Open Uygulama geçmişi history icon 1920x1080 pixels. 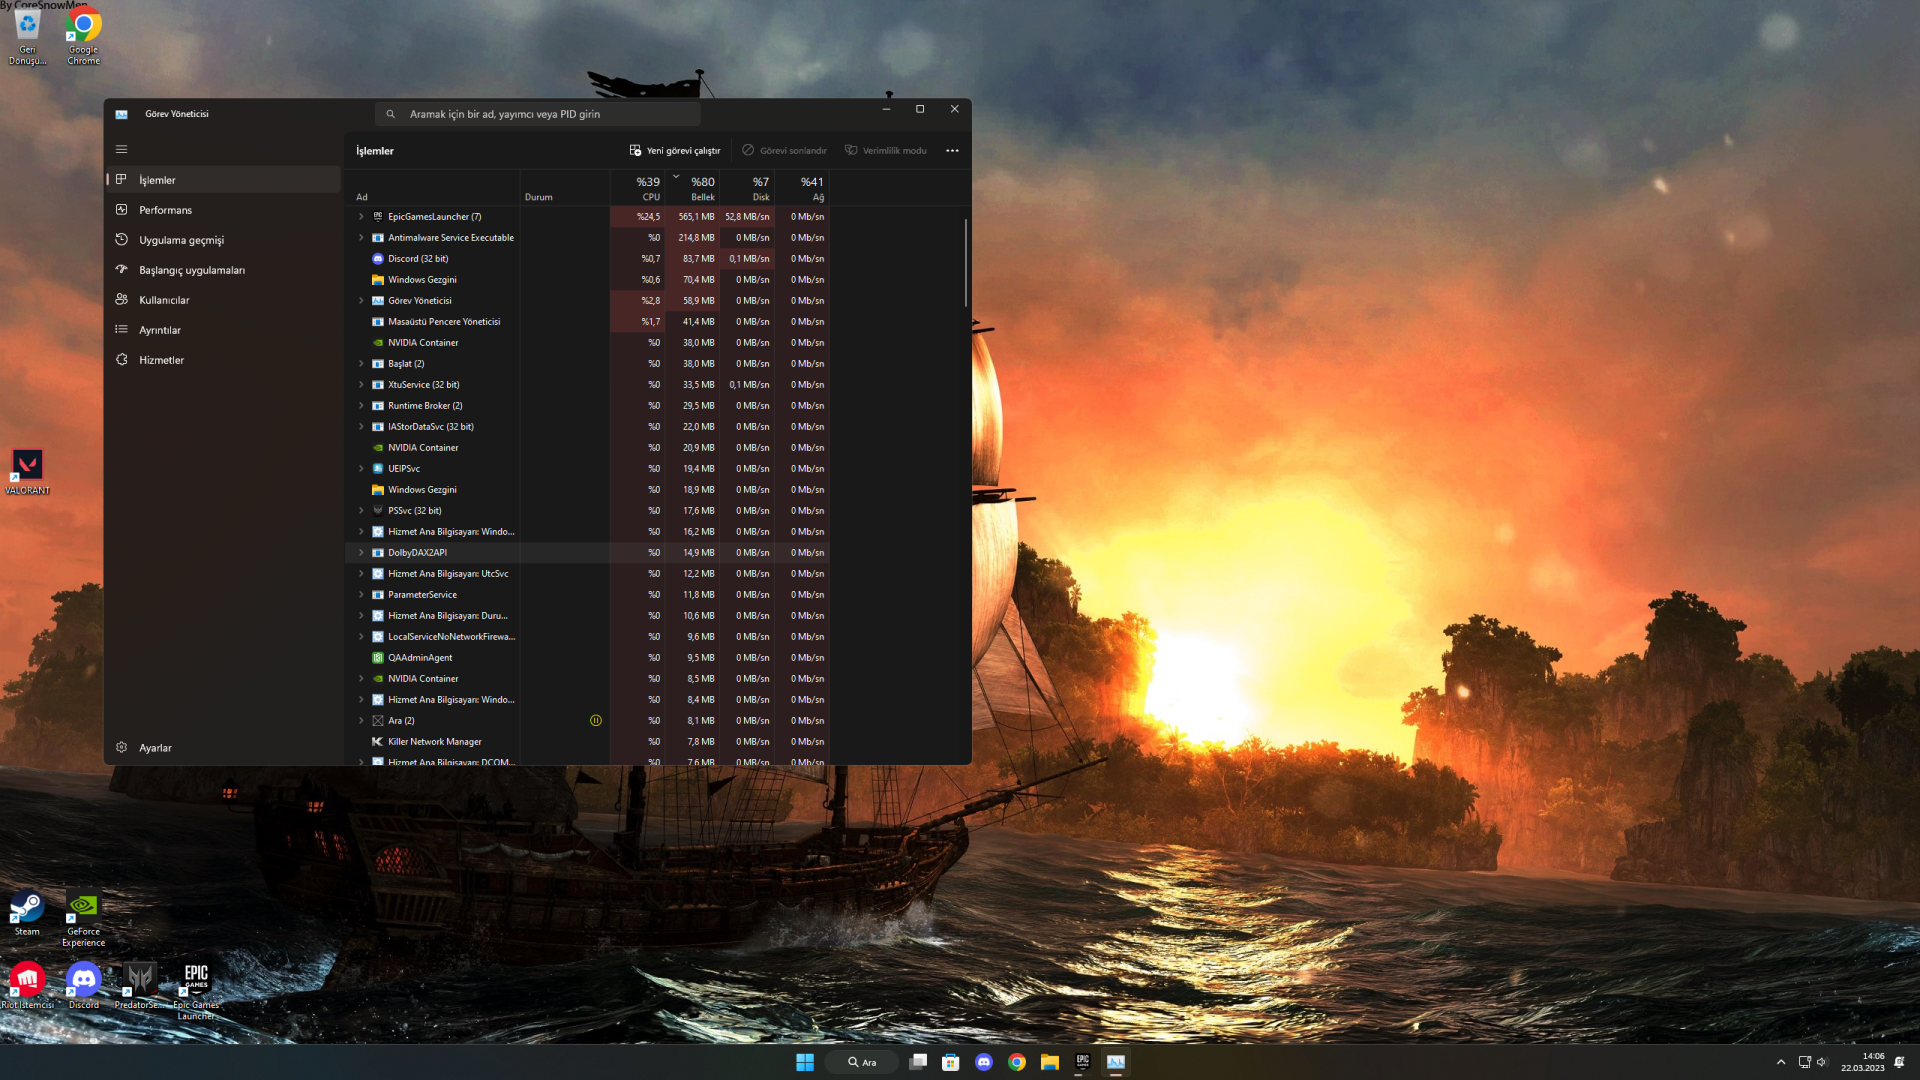tap(121, 240)
